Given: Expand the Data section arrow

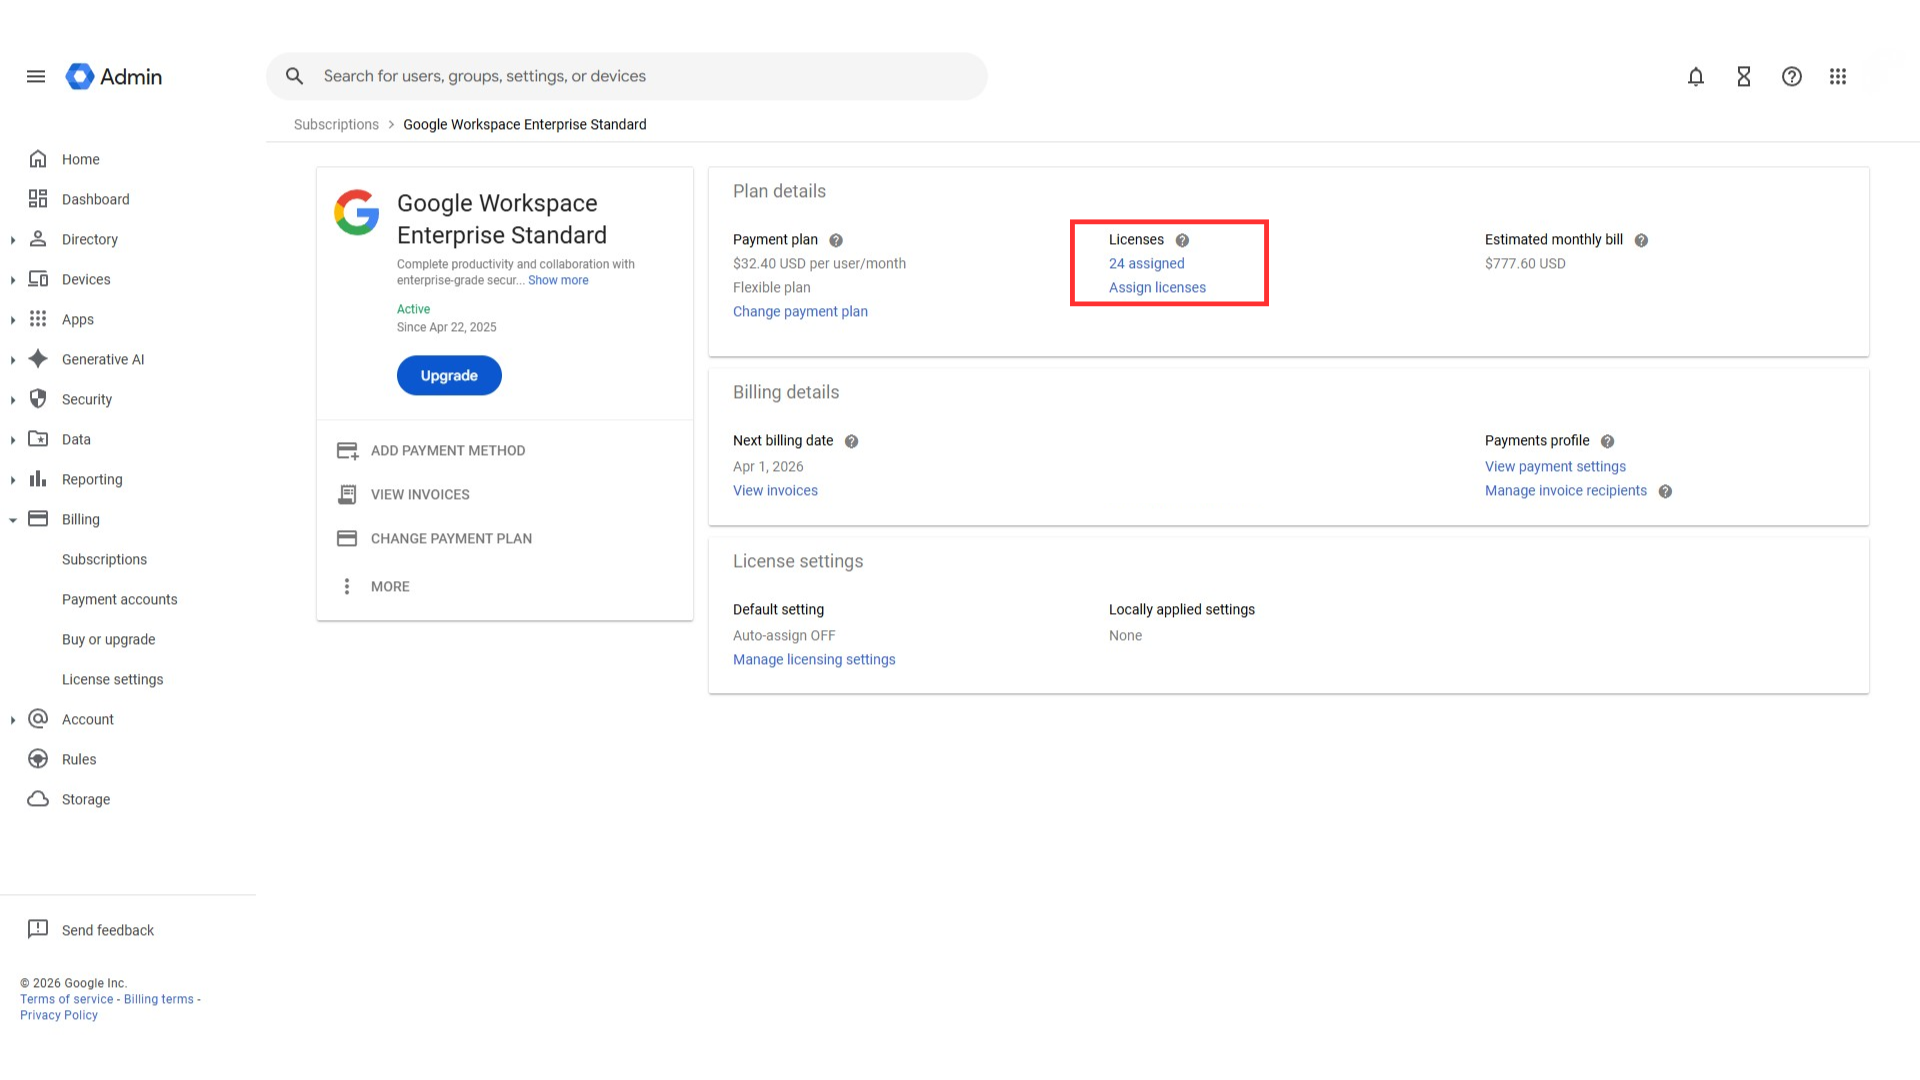Looking at the screenshot, I should tap(12, 440).
